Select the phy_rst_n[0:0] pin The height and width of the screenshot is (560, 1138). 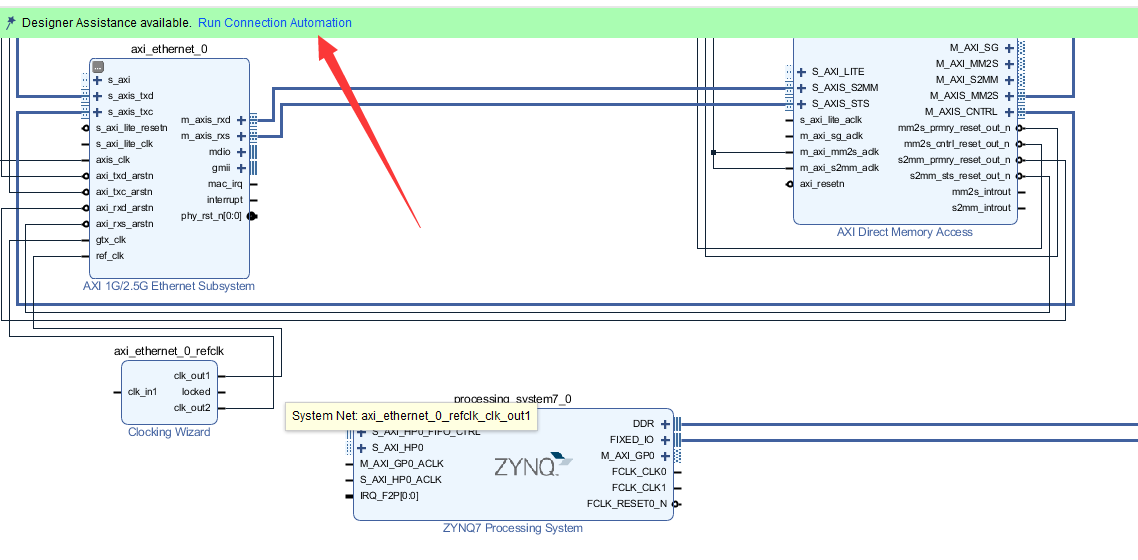click(211, 215)
